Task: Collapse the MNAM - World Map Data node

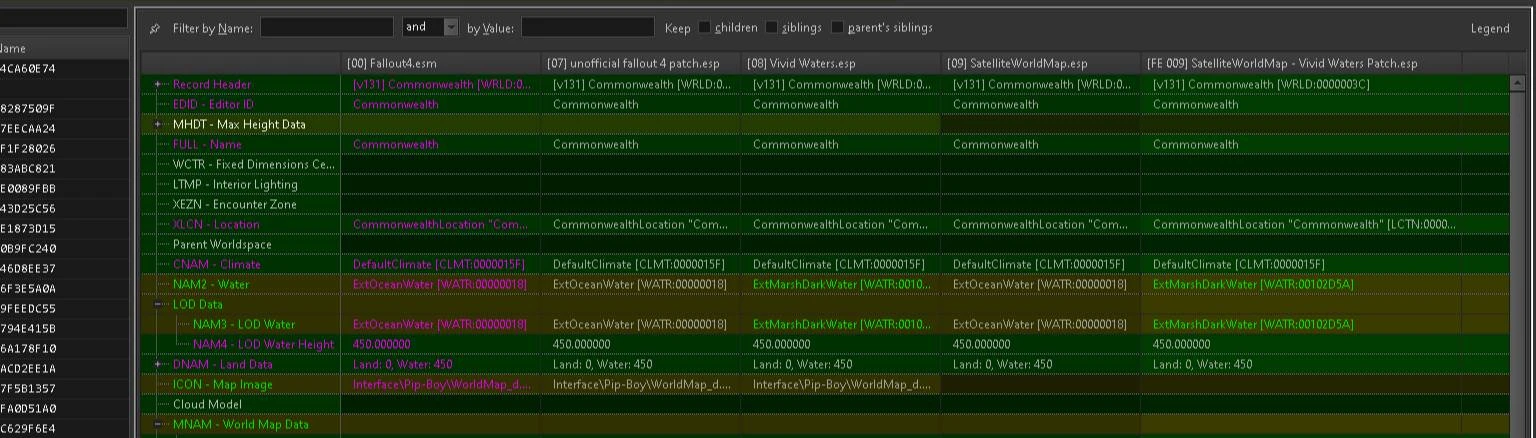Action: pos(158,424)
